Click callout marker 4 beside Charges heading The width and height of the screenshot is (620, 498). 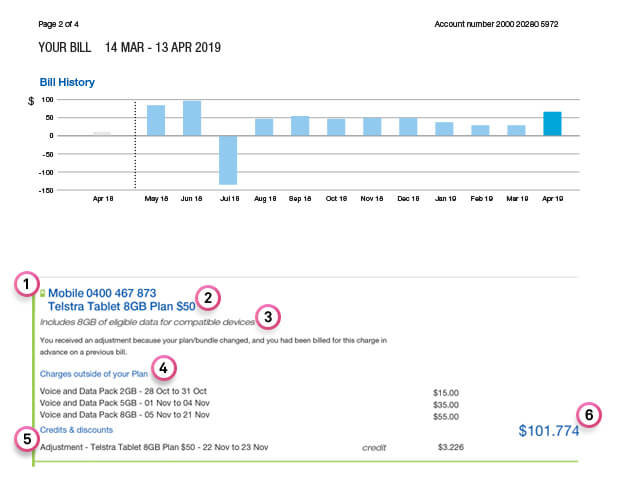pyautogui.click(x=167, y=366)
